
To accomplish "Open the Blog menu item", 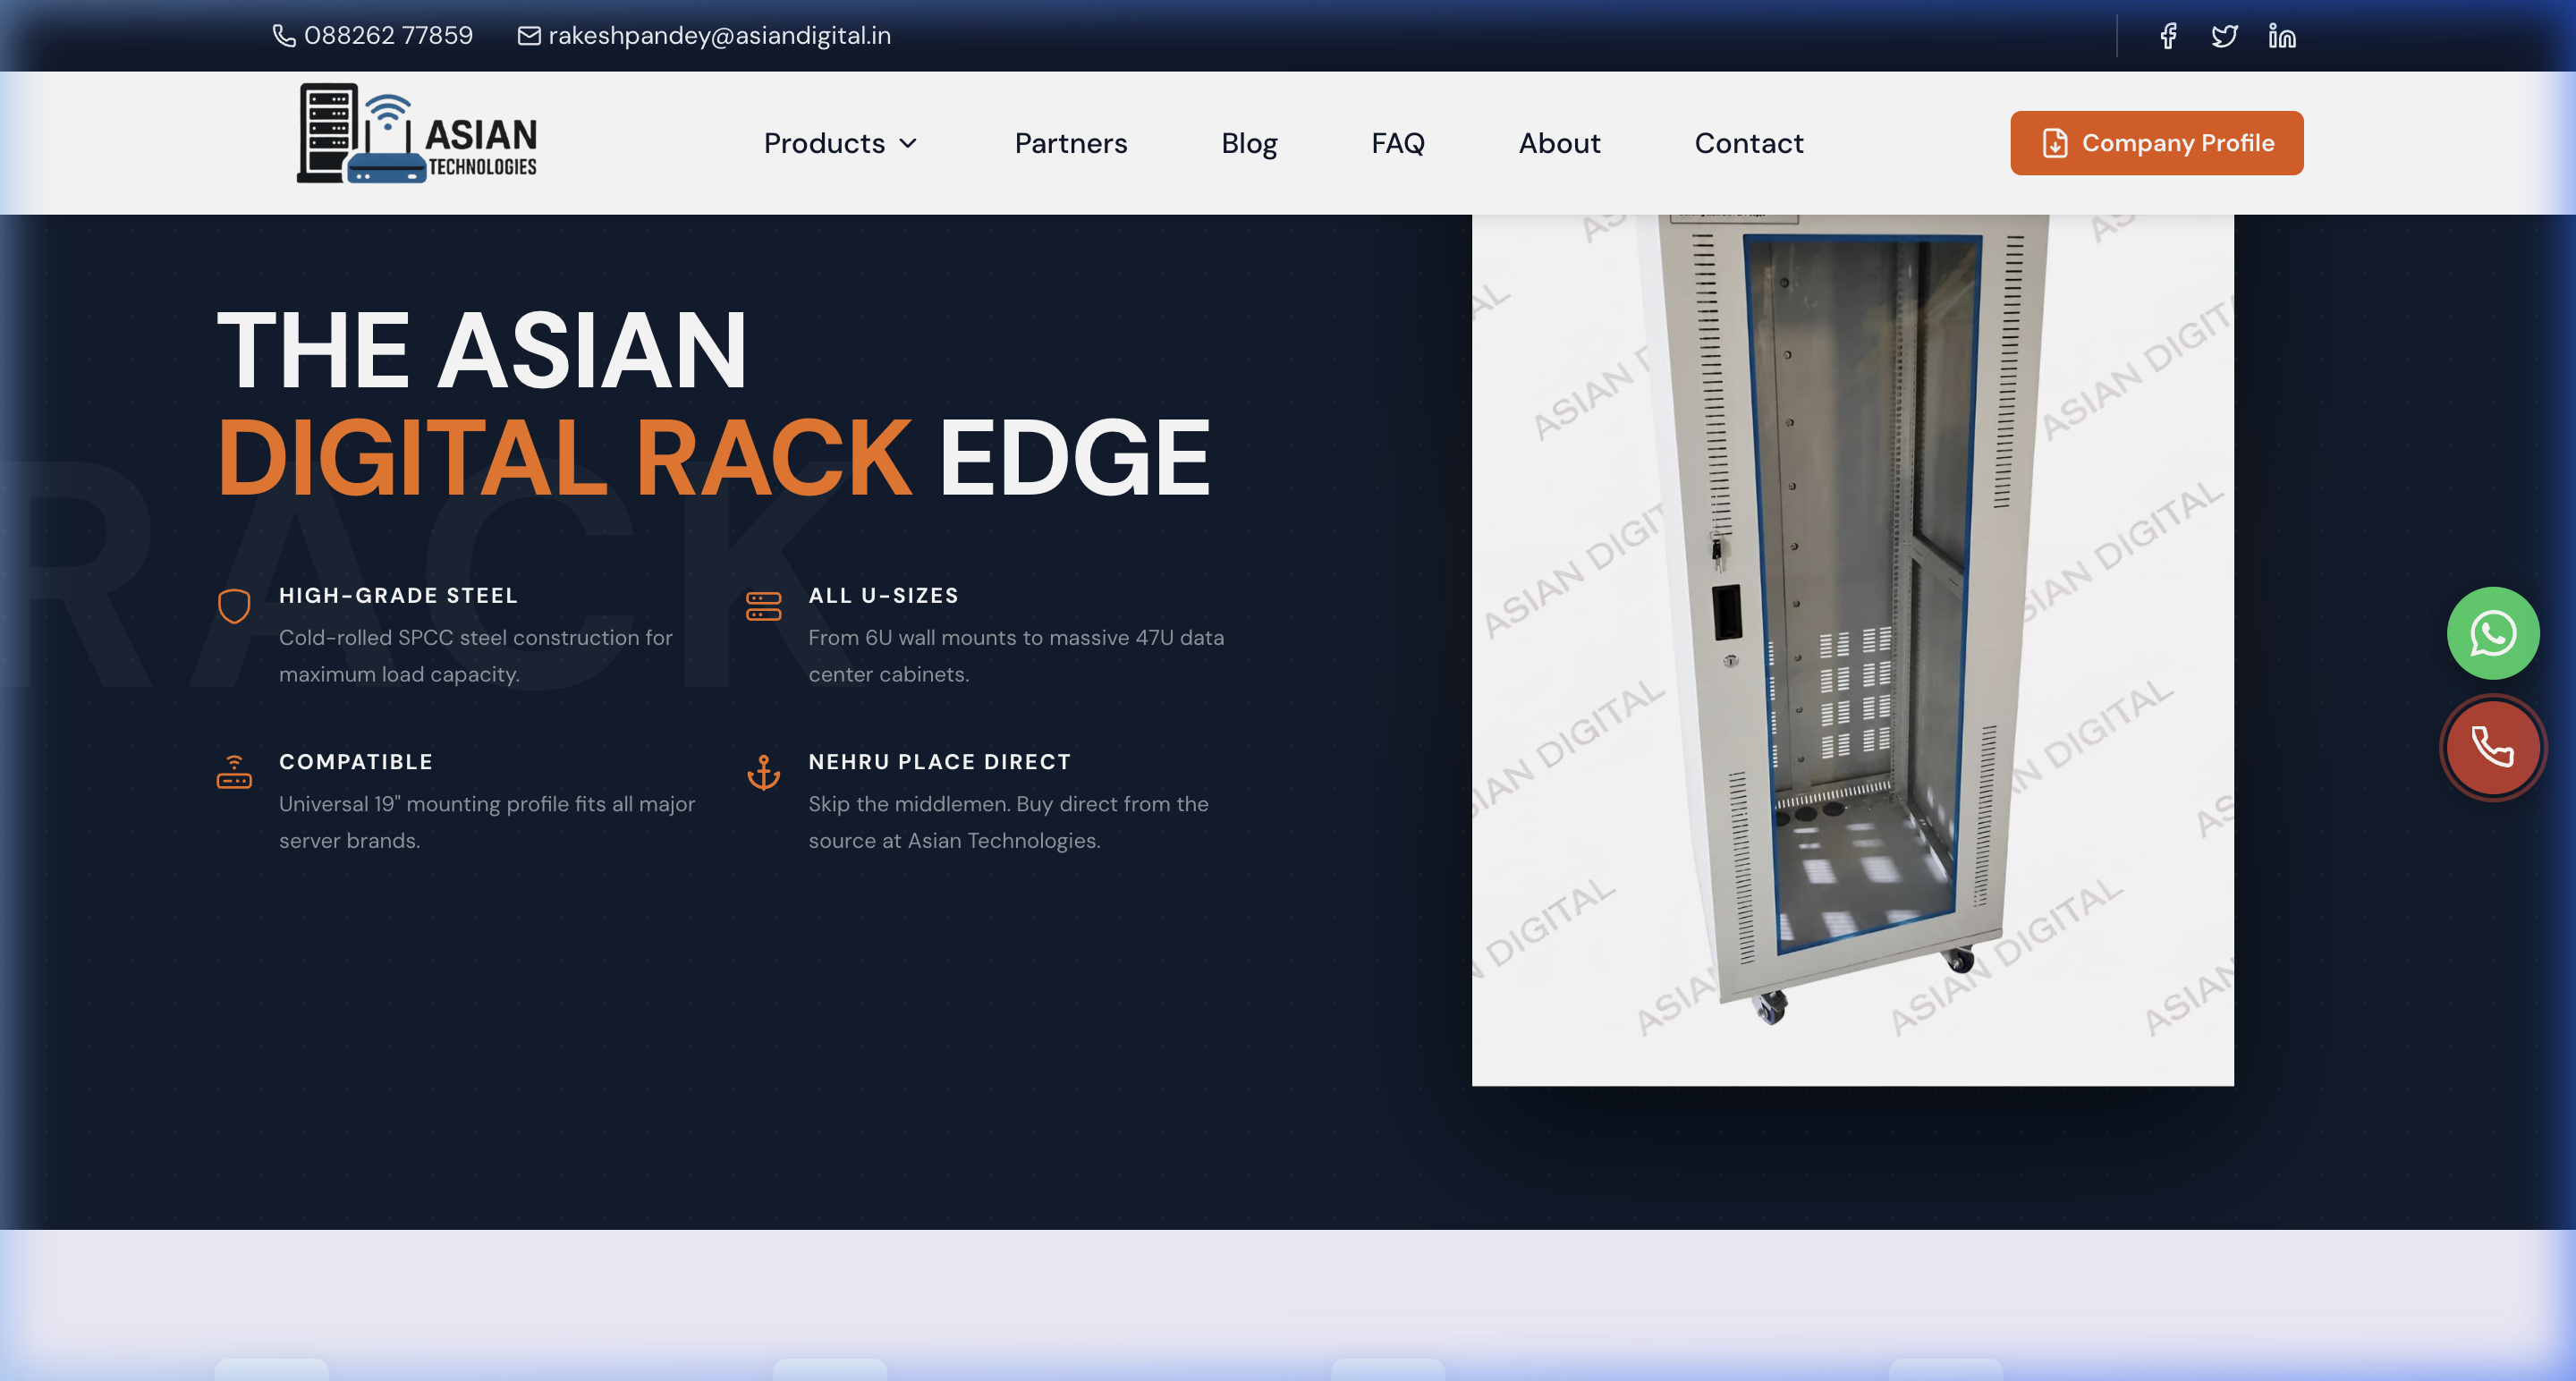I will coord(1249,143).
